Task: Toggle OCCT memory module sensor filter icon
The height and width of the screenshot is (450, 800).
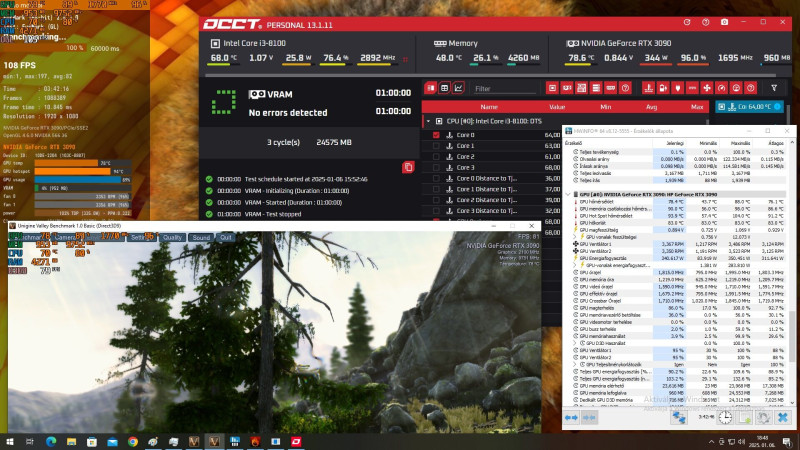Action: coord(611,88)
